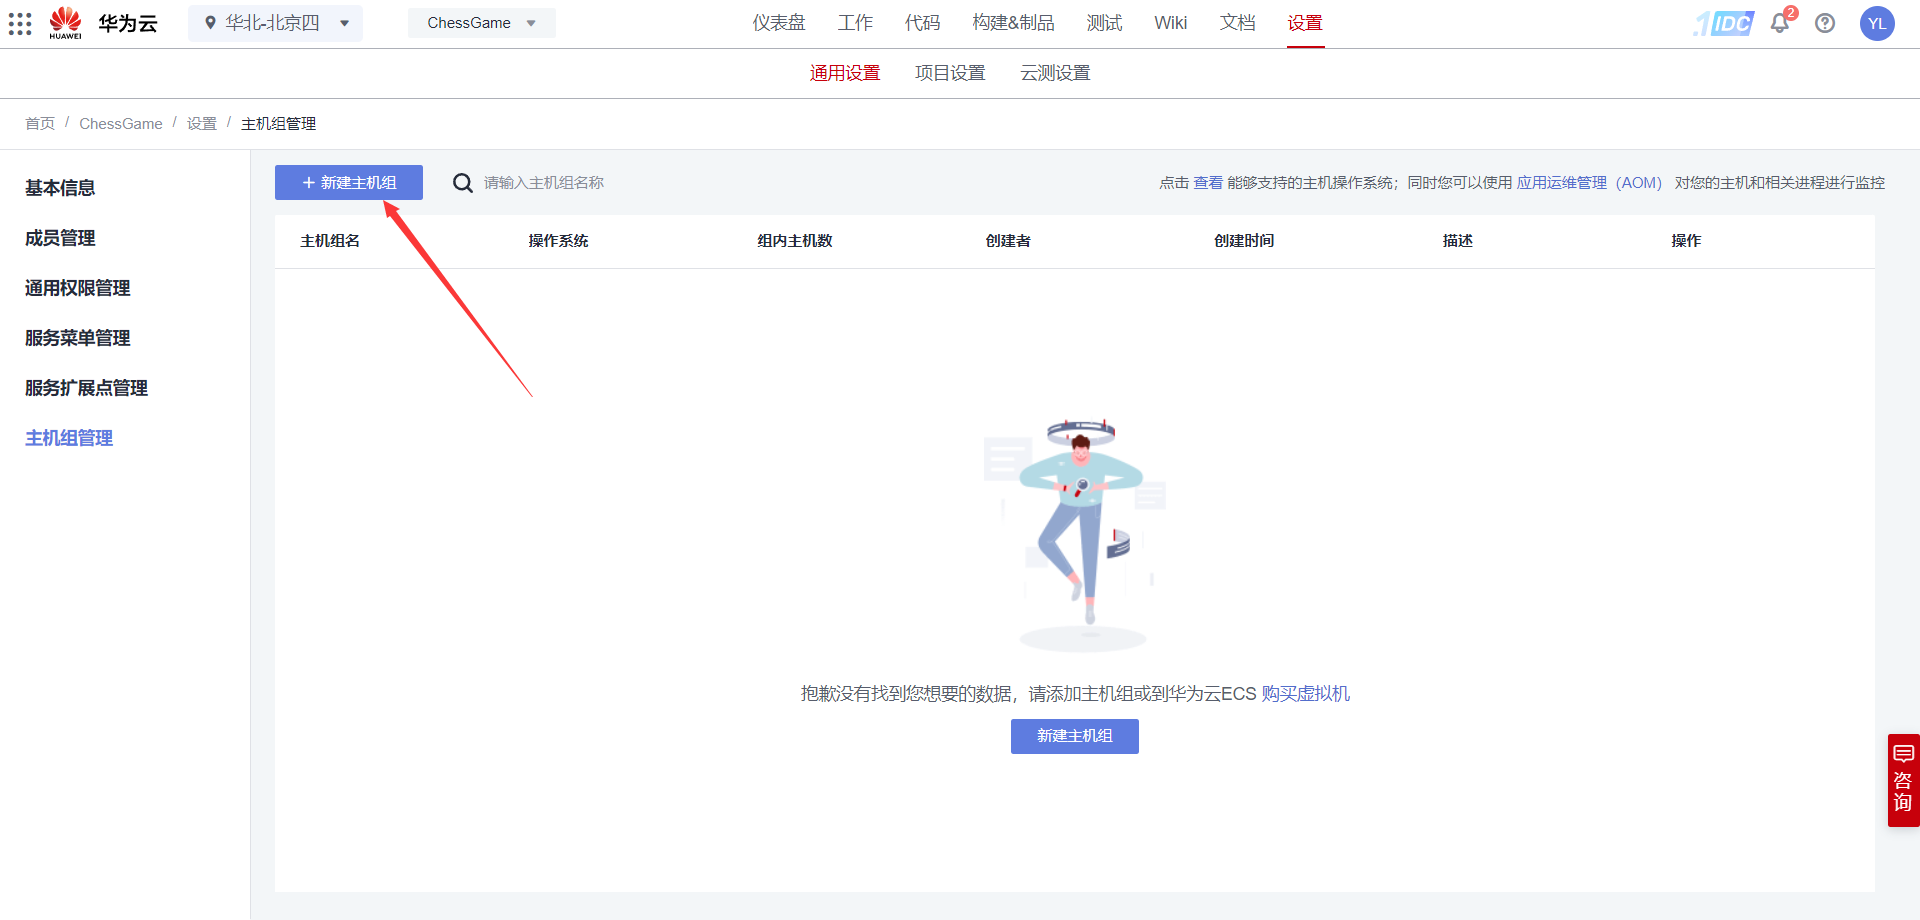1920x920 pixels.
Task: Switch to the 云测设置 tab
Action: pos(1054,72)
